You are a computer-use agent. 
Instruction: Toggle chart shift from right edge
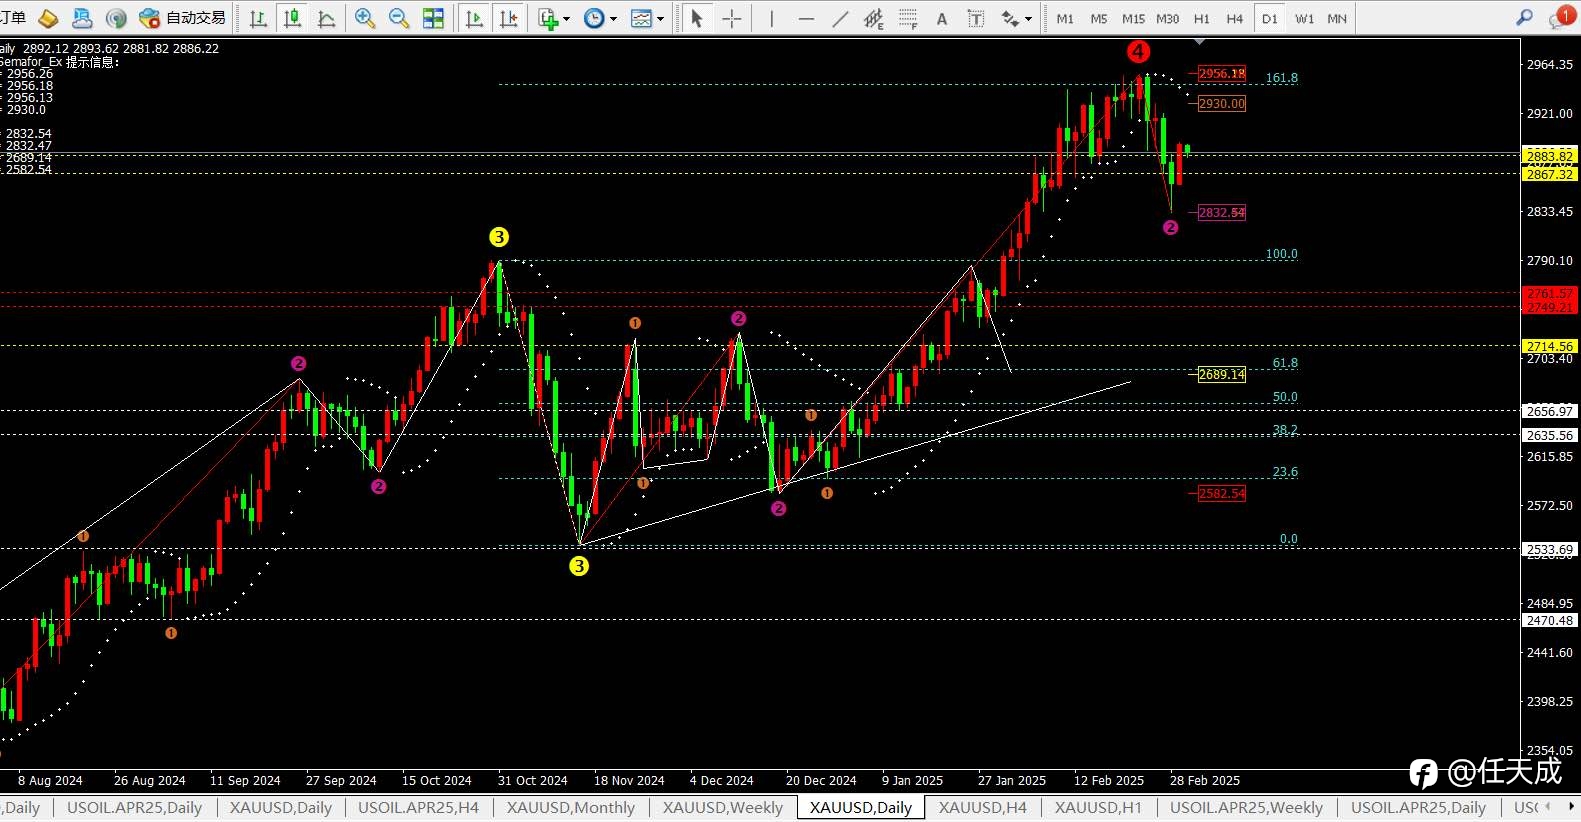coord(508,18)
